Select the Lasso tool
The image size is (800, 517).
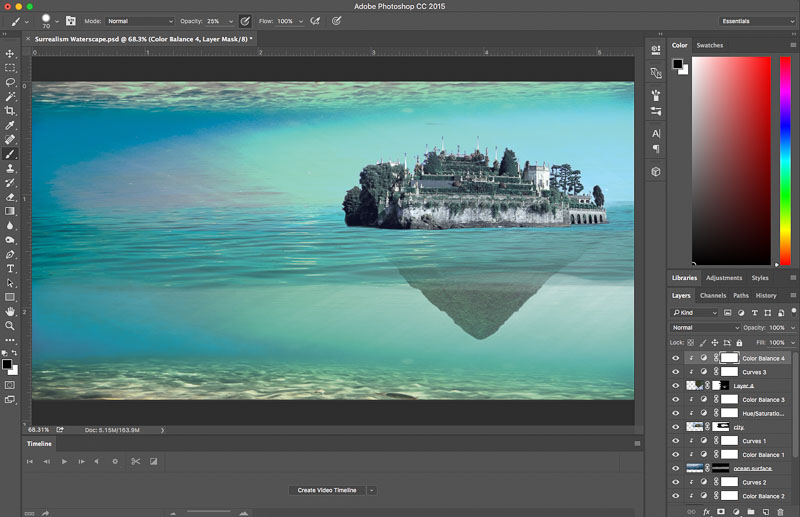[x=10, y=82]
